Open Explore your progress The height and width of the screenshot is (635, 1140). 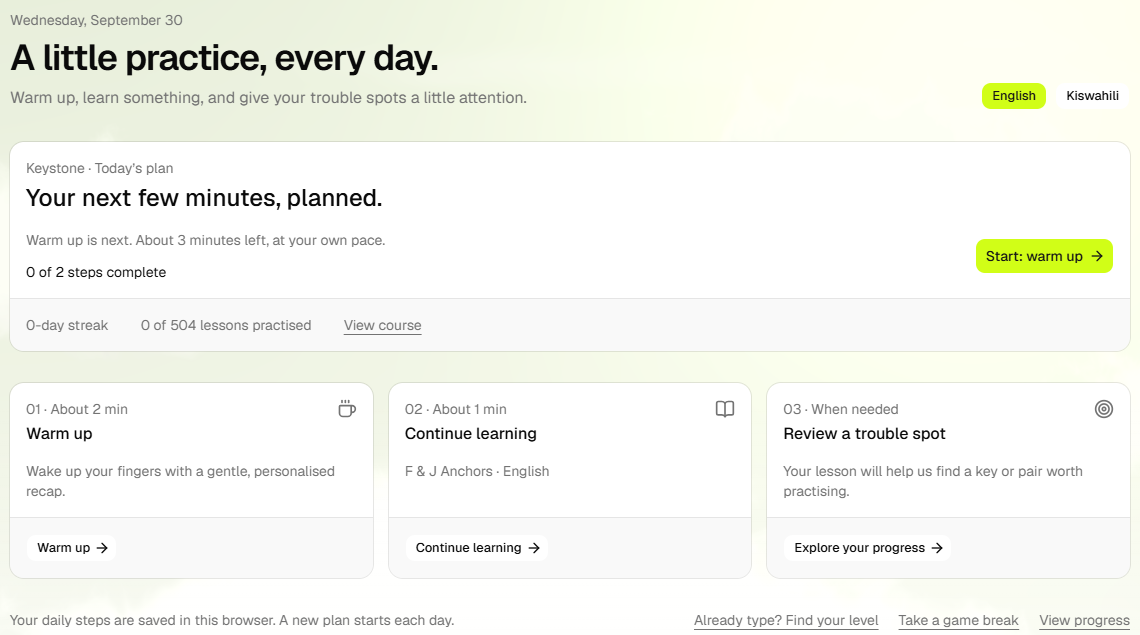[867, 548]
